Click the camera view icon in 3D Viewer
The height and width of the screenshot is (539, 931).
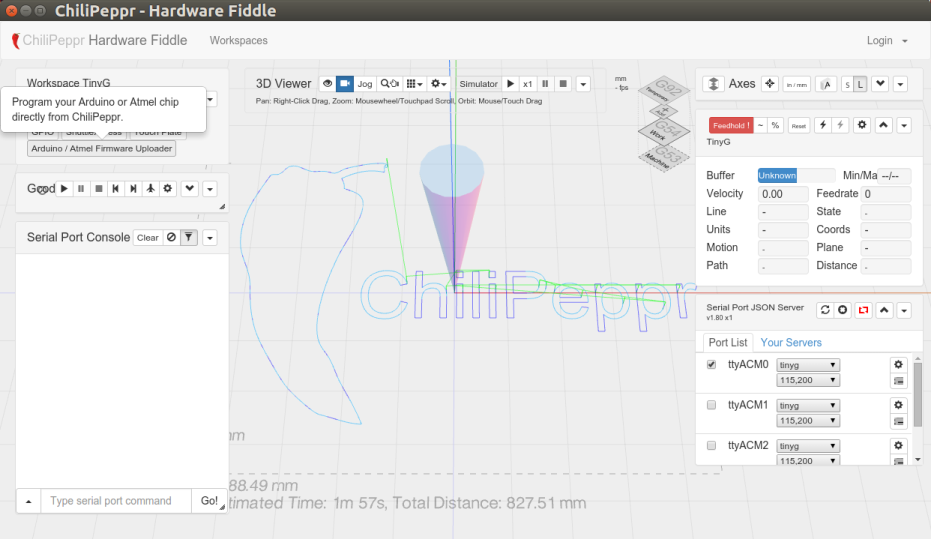345,84
